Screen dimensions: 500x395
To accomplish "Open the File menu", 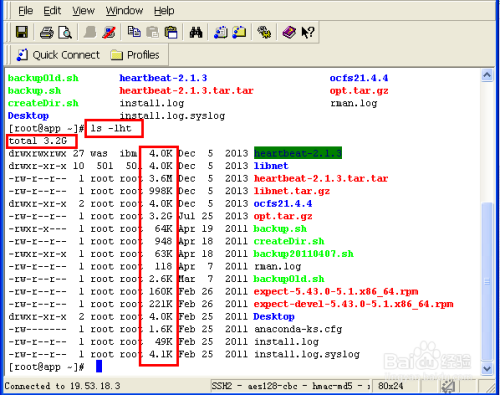I will point(25,11).
